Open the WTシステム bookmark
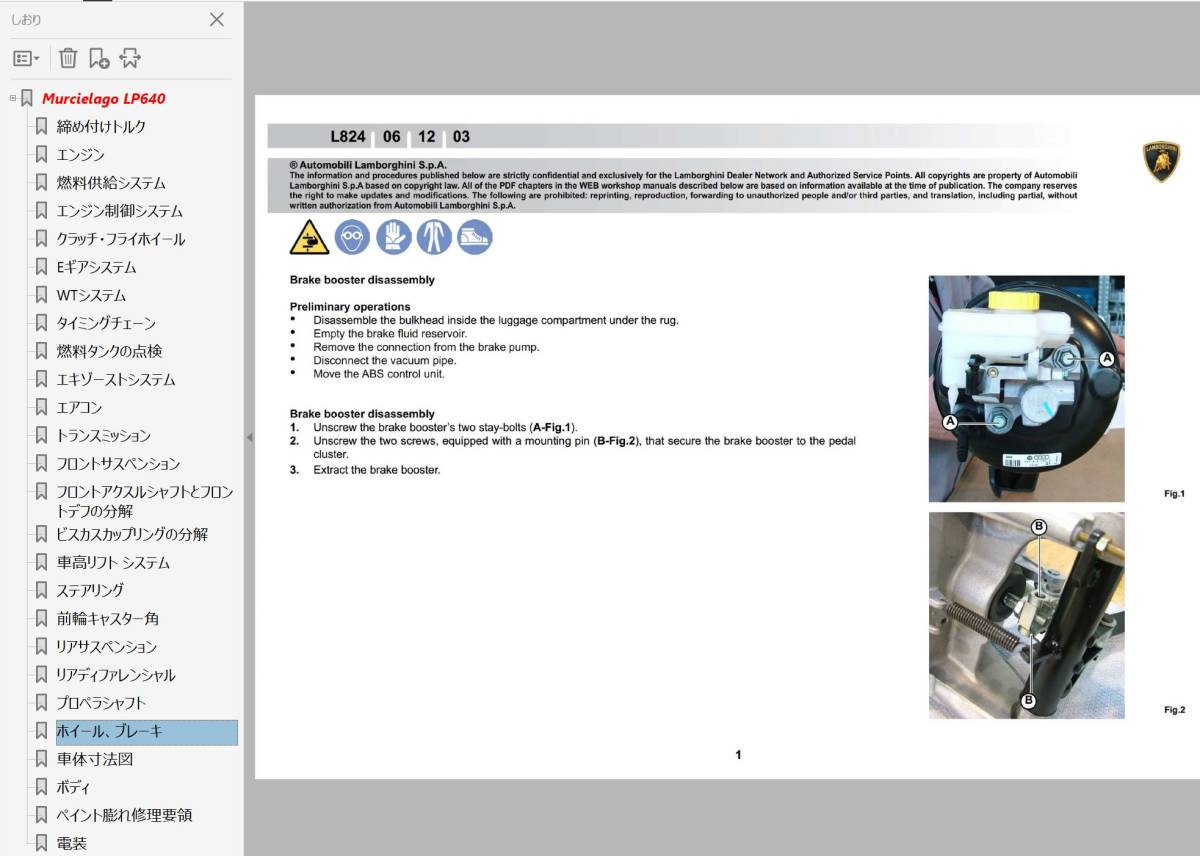The height and width of the screenshot is (856, 1200). pos(91,295)
